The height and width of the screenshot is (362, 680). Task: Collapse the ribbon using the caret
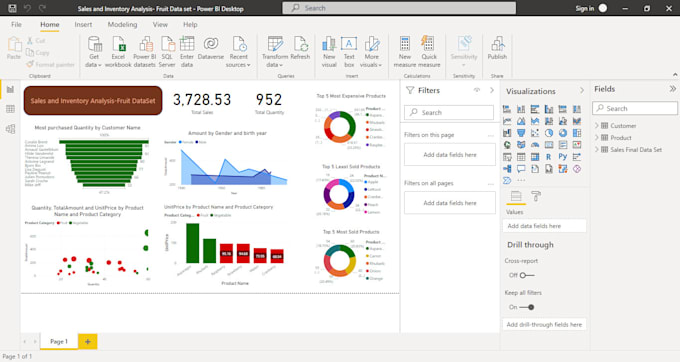tap(675, 75)
